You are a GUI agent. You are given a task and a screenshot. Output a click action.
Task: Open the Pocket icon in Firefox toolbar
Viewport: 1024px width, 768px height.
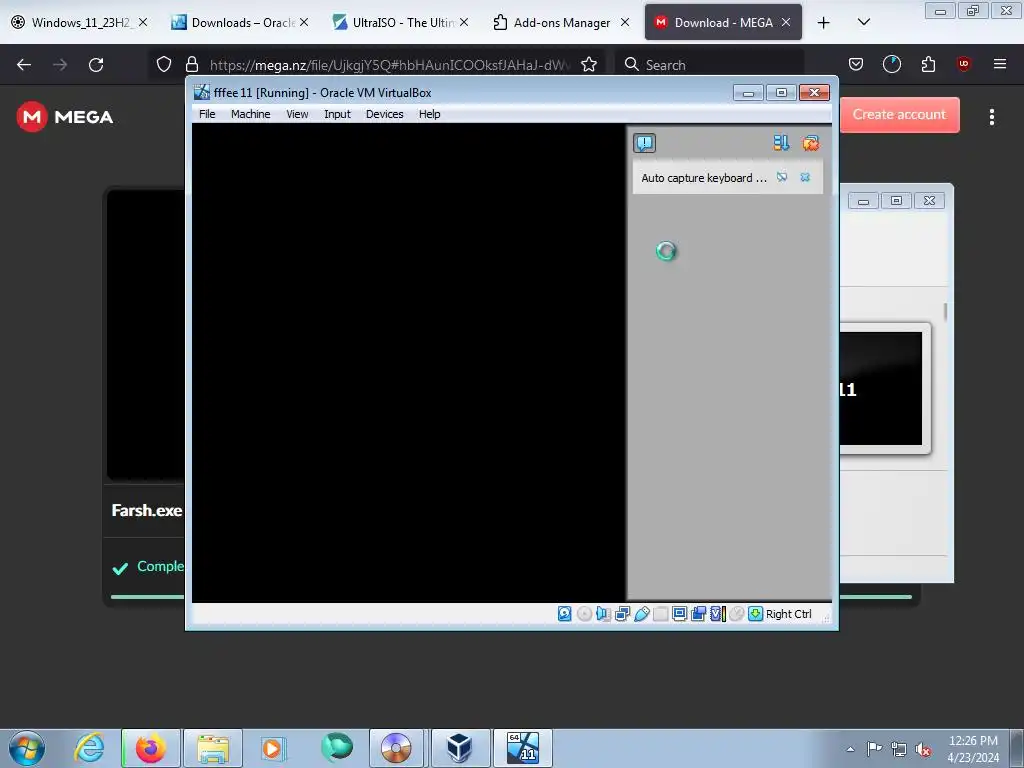[856, 64]
